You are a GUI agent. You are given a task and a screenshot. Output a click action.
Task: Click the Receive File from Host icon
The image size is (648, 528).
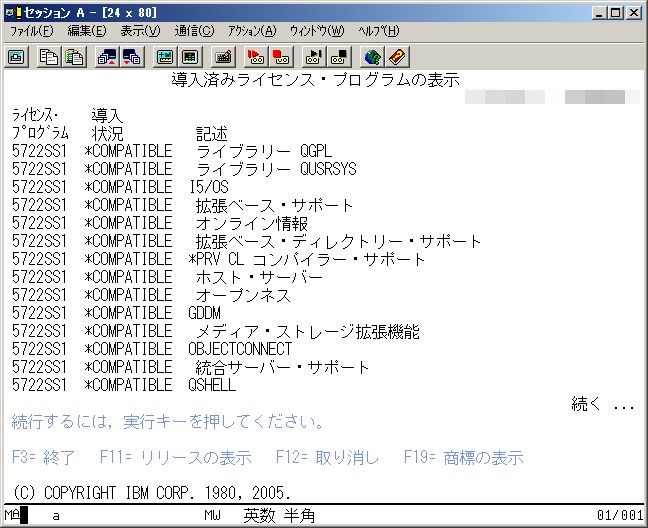pyautogui.click(x=132, y=57)
